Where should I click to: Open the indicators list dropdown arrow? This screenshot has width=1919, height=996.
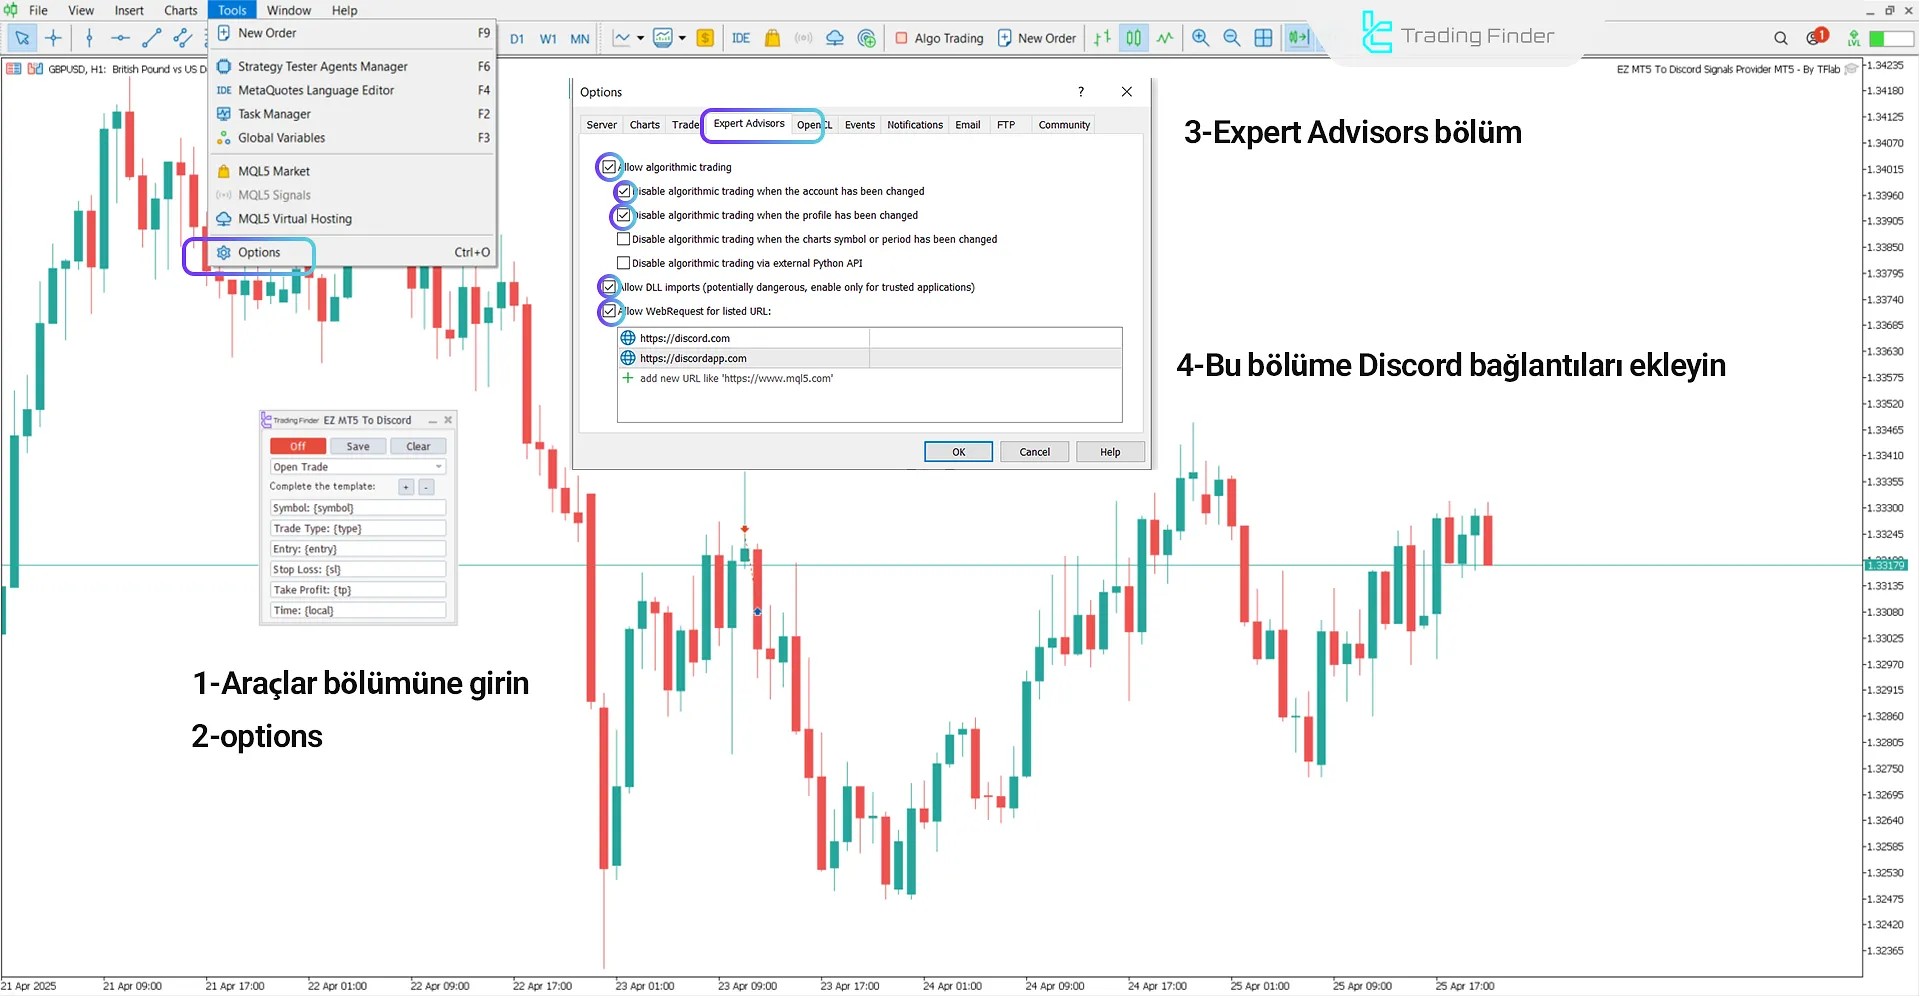pos(640,38)
